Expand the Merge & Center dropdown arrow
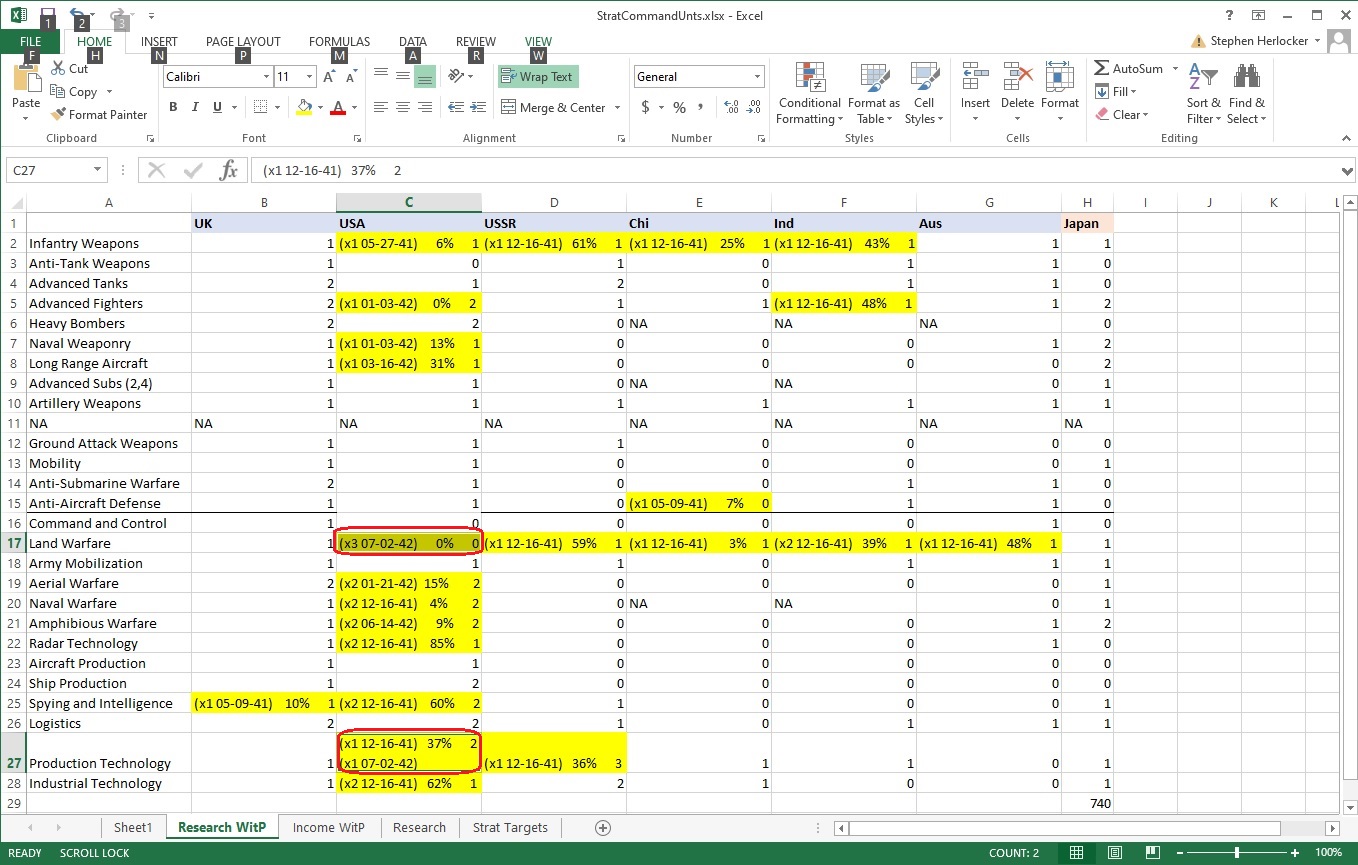This screenshot has height=865, width=1358. pos(617,108)
